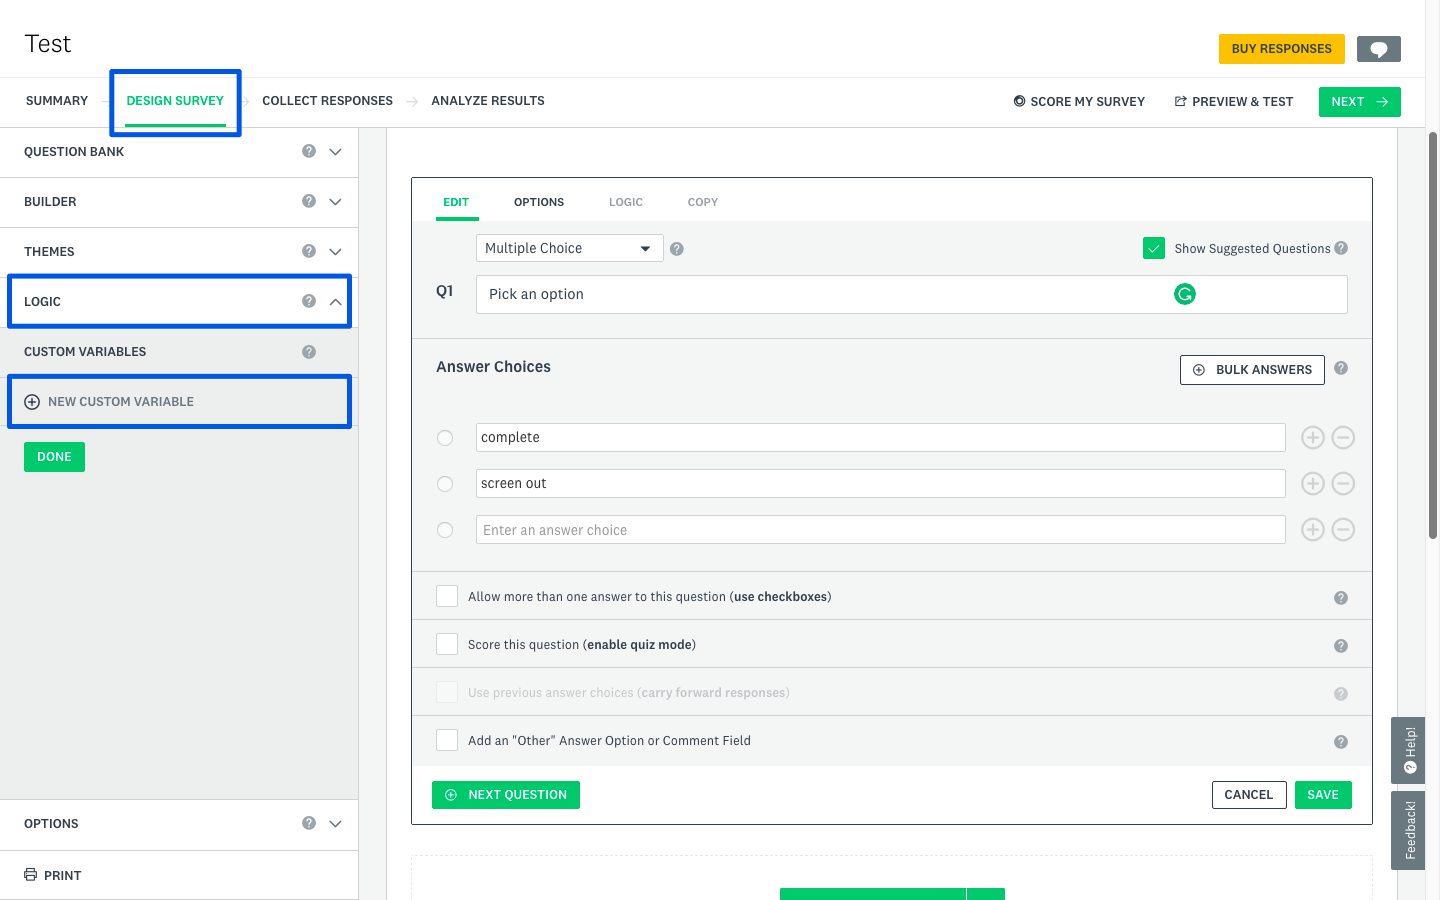
Task: Click the 'Enter an answer choice' field
Action: coord(881,530)
